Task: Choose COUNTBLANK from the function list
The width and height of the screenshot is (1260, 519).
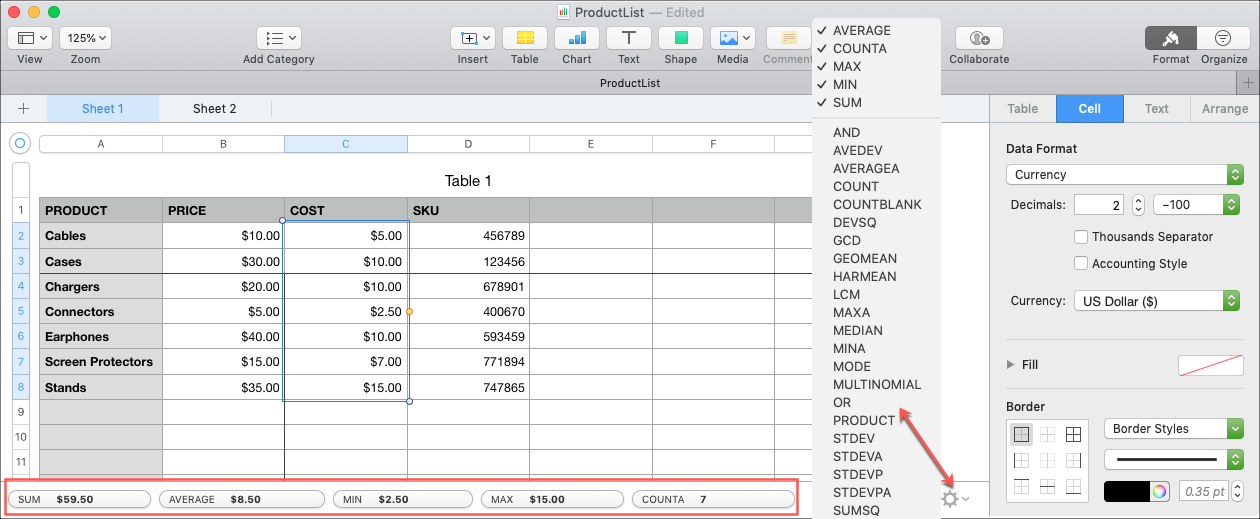Action: pos(876,204)
